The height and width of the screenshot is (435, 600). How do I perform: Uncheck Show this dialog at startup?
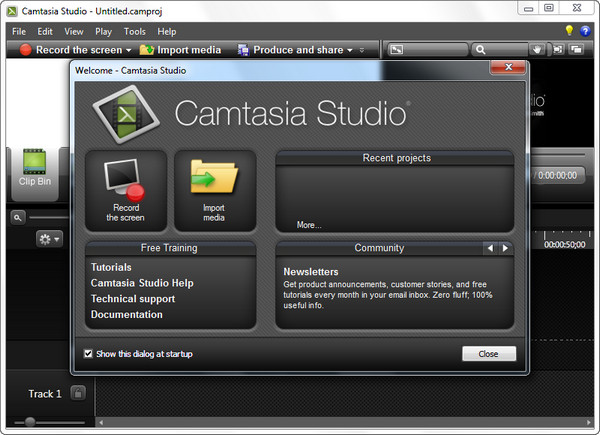click(88, 353)
